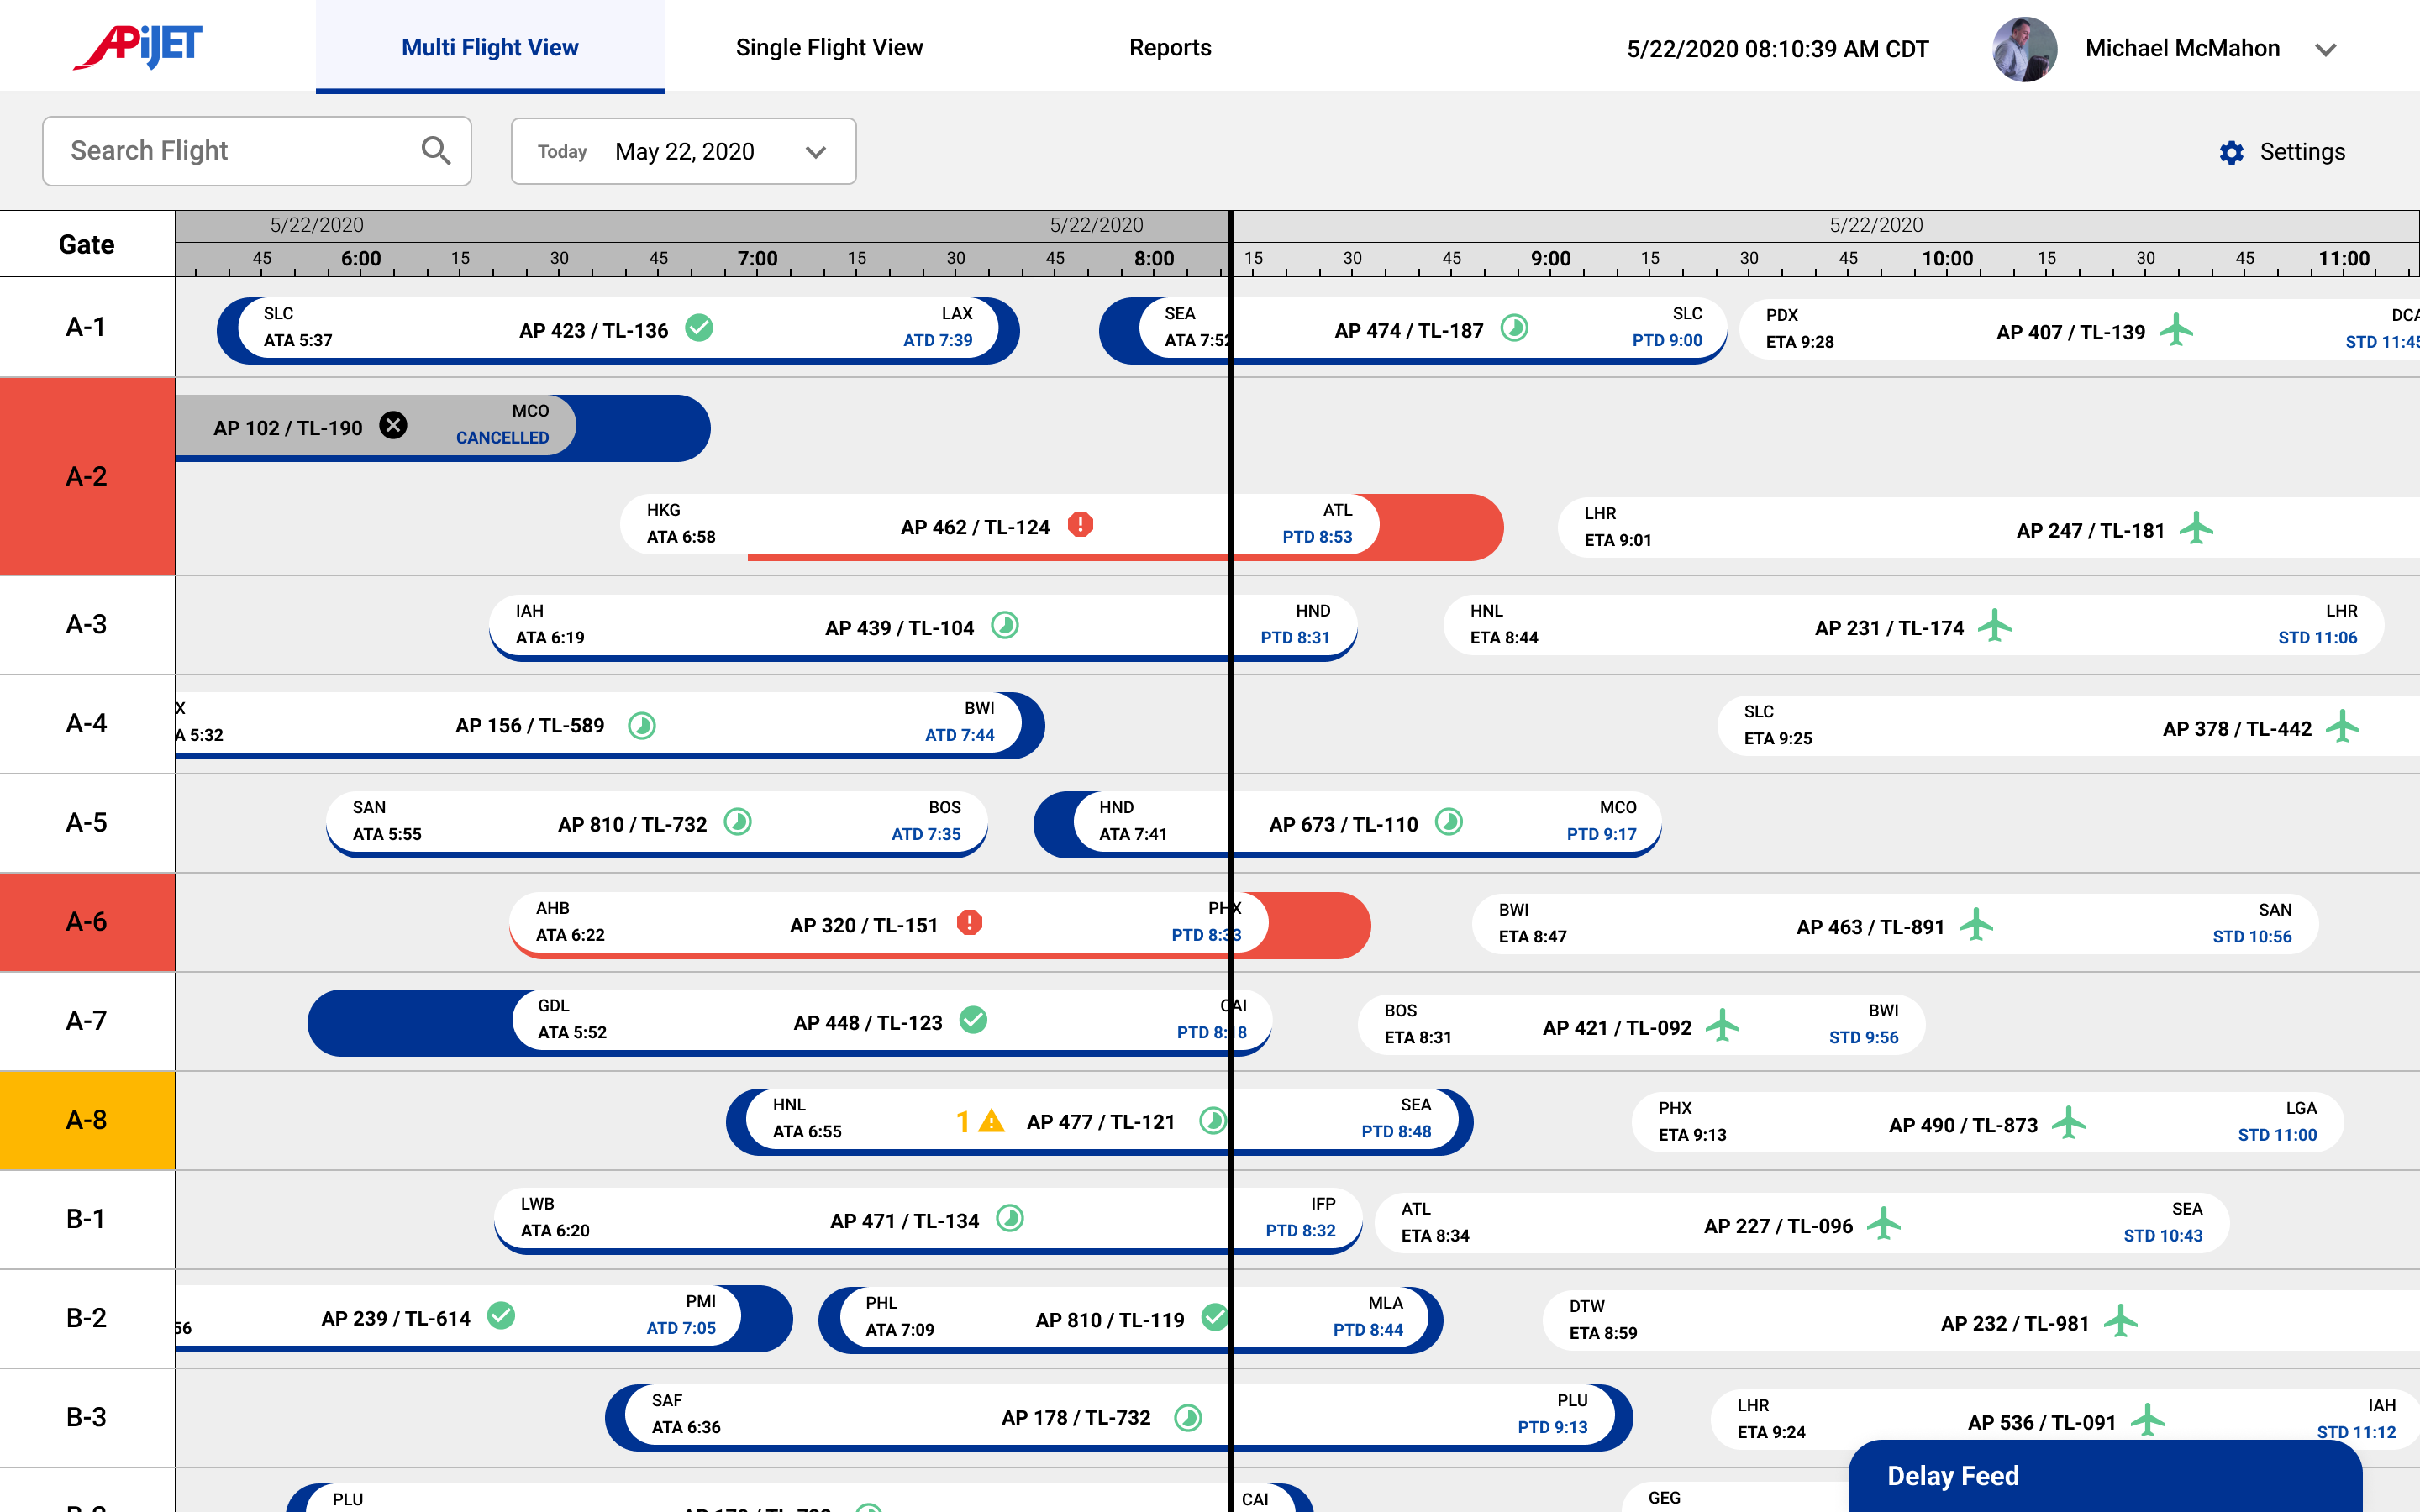
Task: Click the APiJET logo
Action: click(138, 46)
